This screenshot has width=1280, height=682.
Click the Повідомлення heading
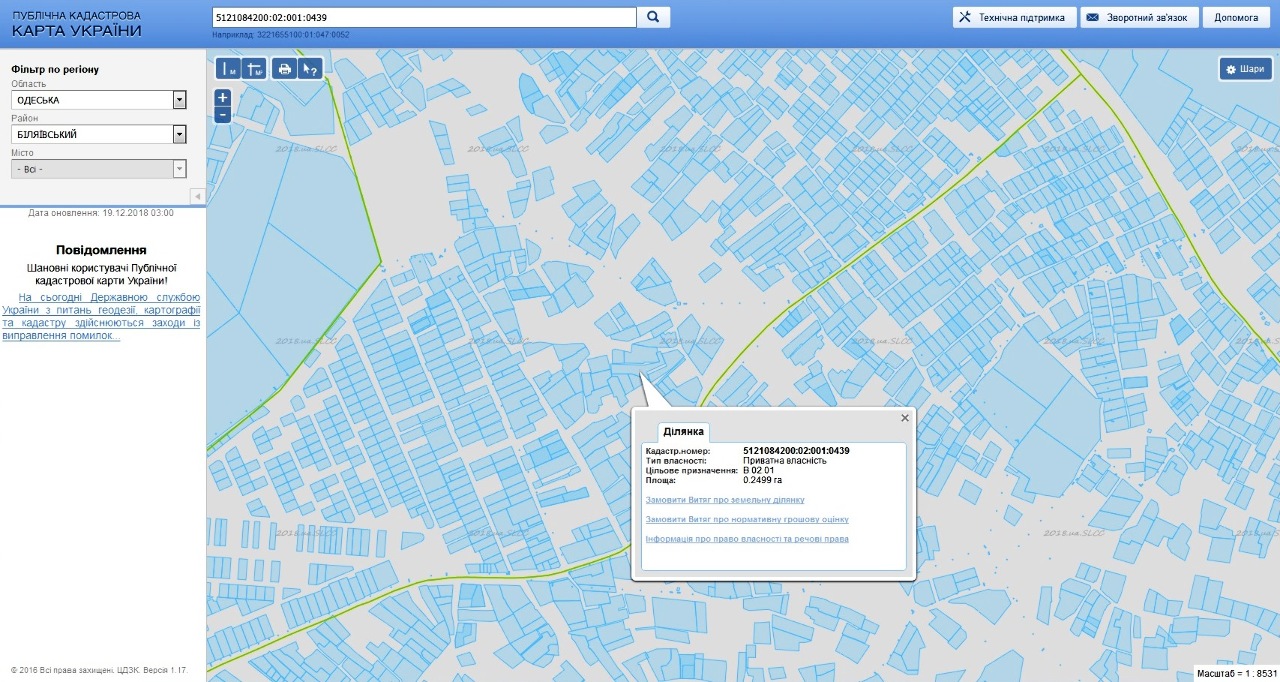[x=102, y=250]
